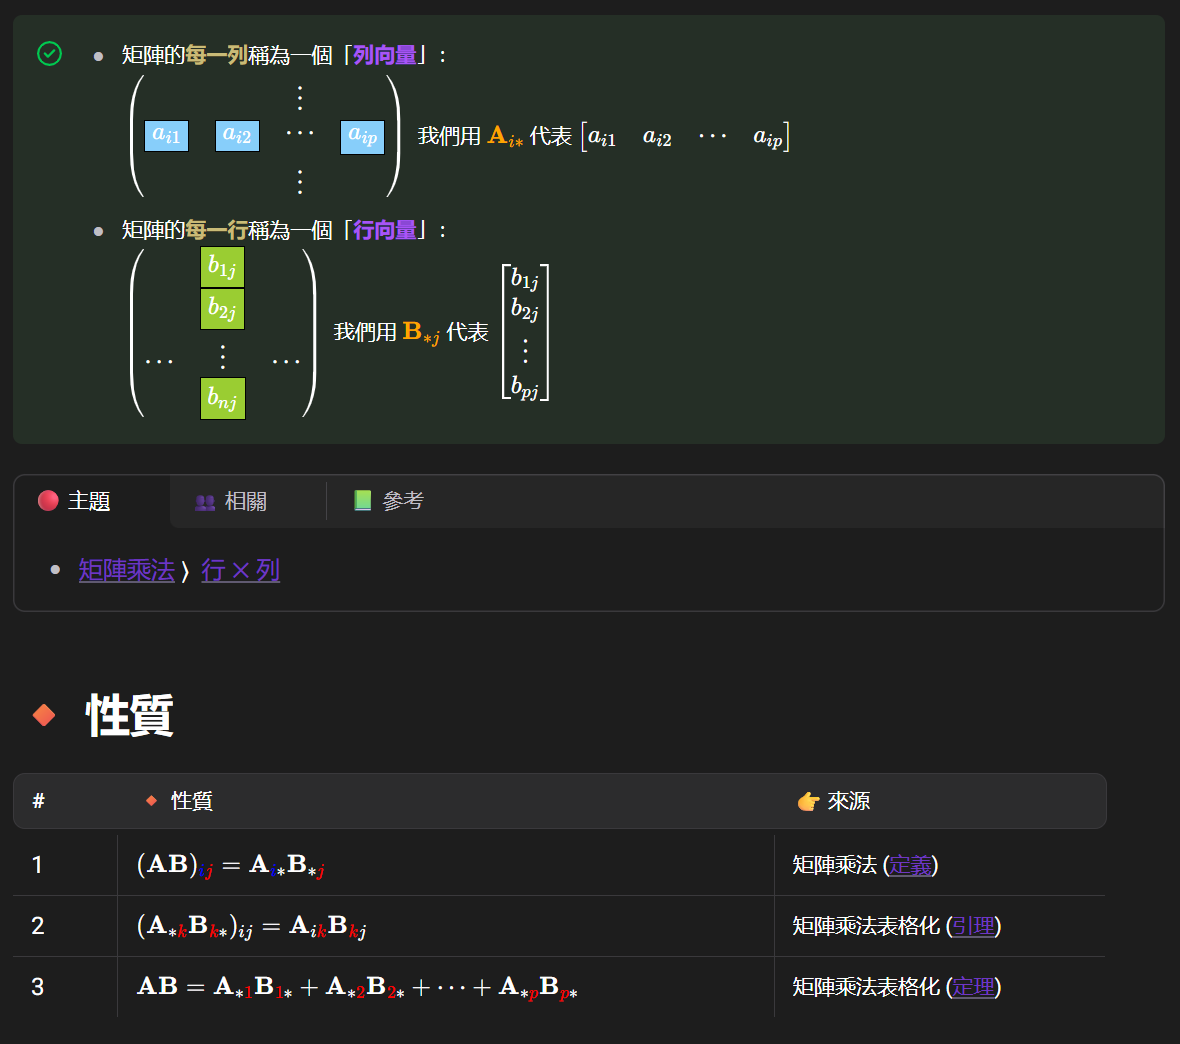Click the blue a_i1 matrix cell

tap(166, 136)
